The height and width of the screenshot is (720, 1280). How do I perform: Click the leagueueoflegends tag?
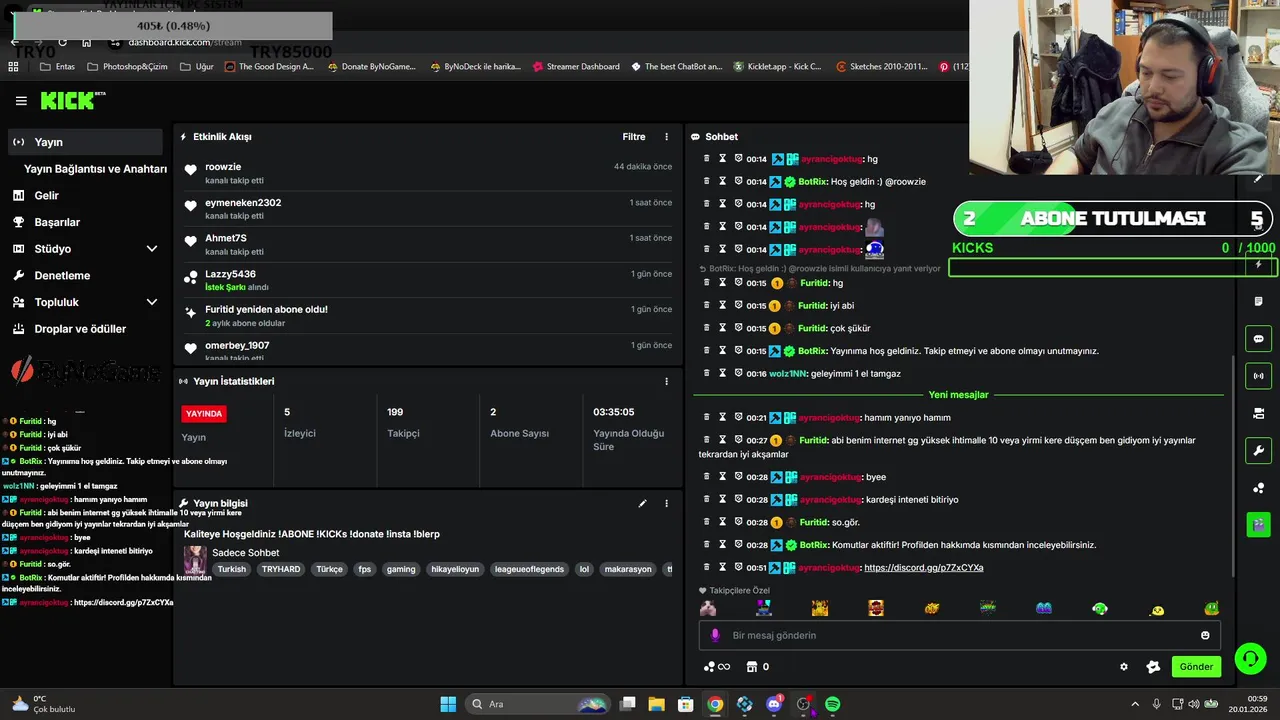coord(529,569)
